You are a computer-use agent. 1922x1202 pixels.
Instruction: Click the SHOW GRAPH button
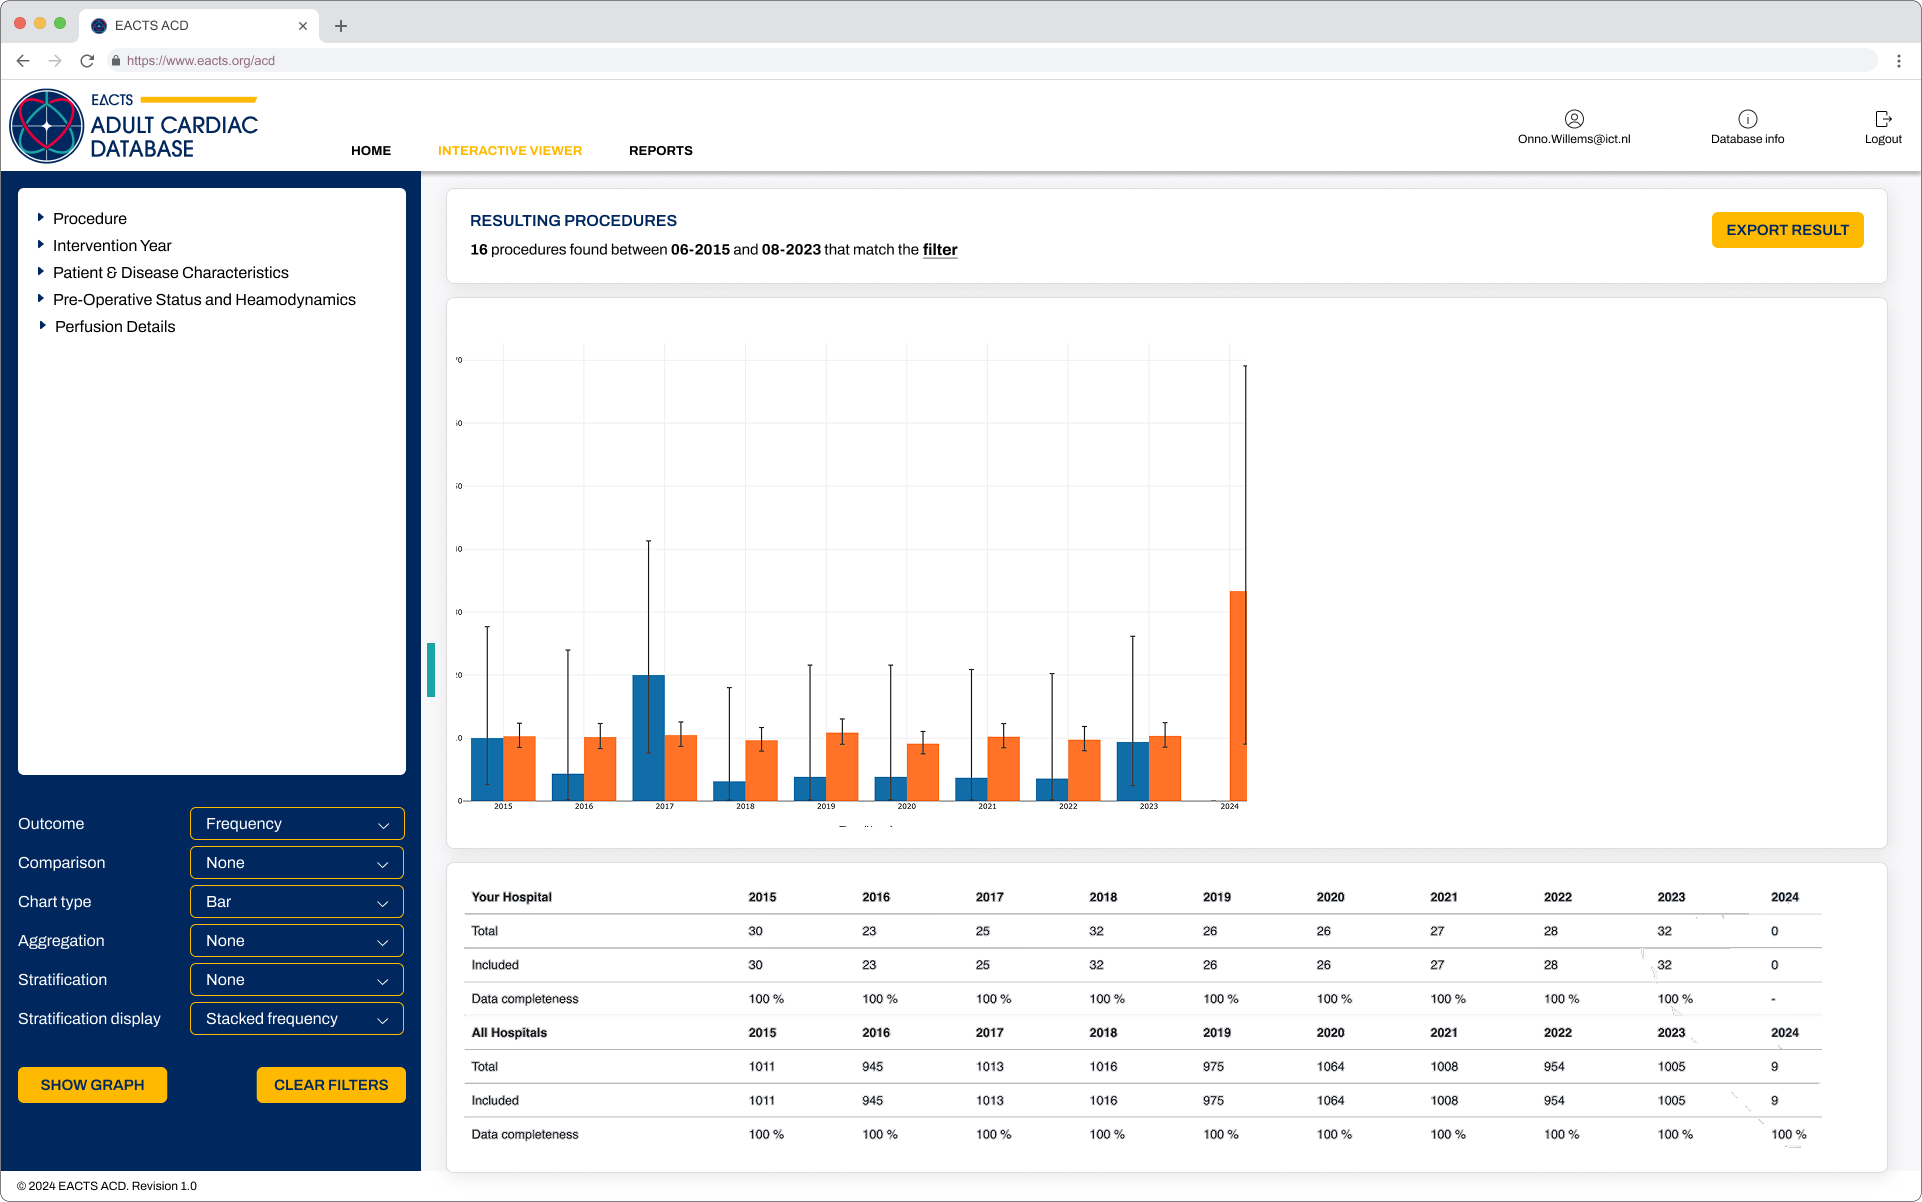(92, 1084)
